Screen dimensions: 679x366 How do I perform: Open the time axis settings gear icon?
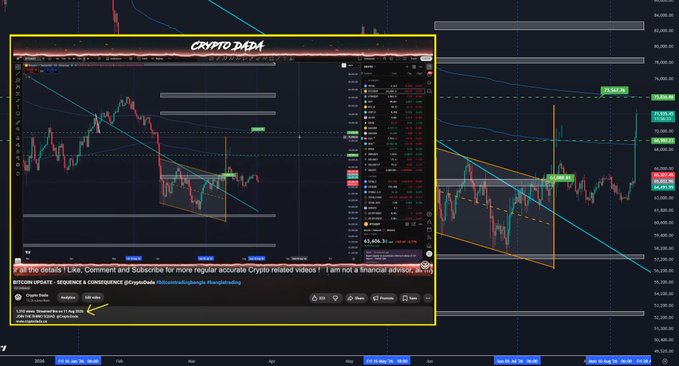665,361
